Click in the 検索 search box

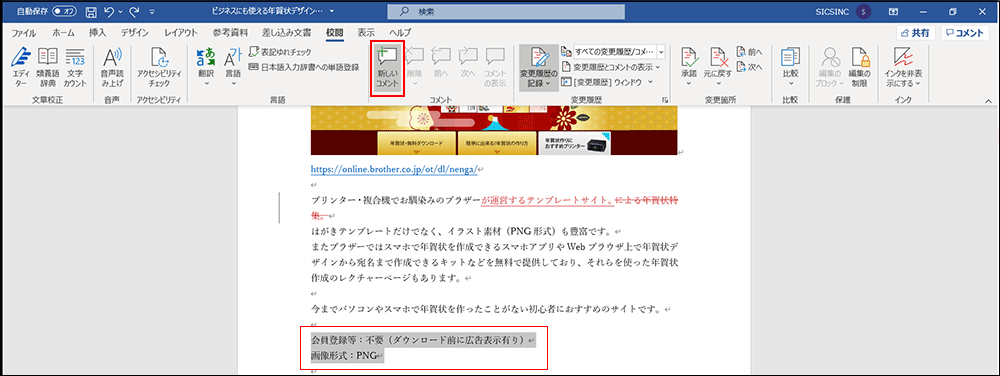click(506, 11)
